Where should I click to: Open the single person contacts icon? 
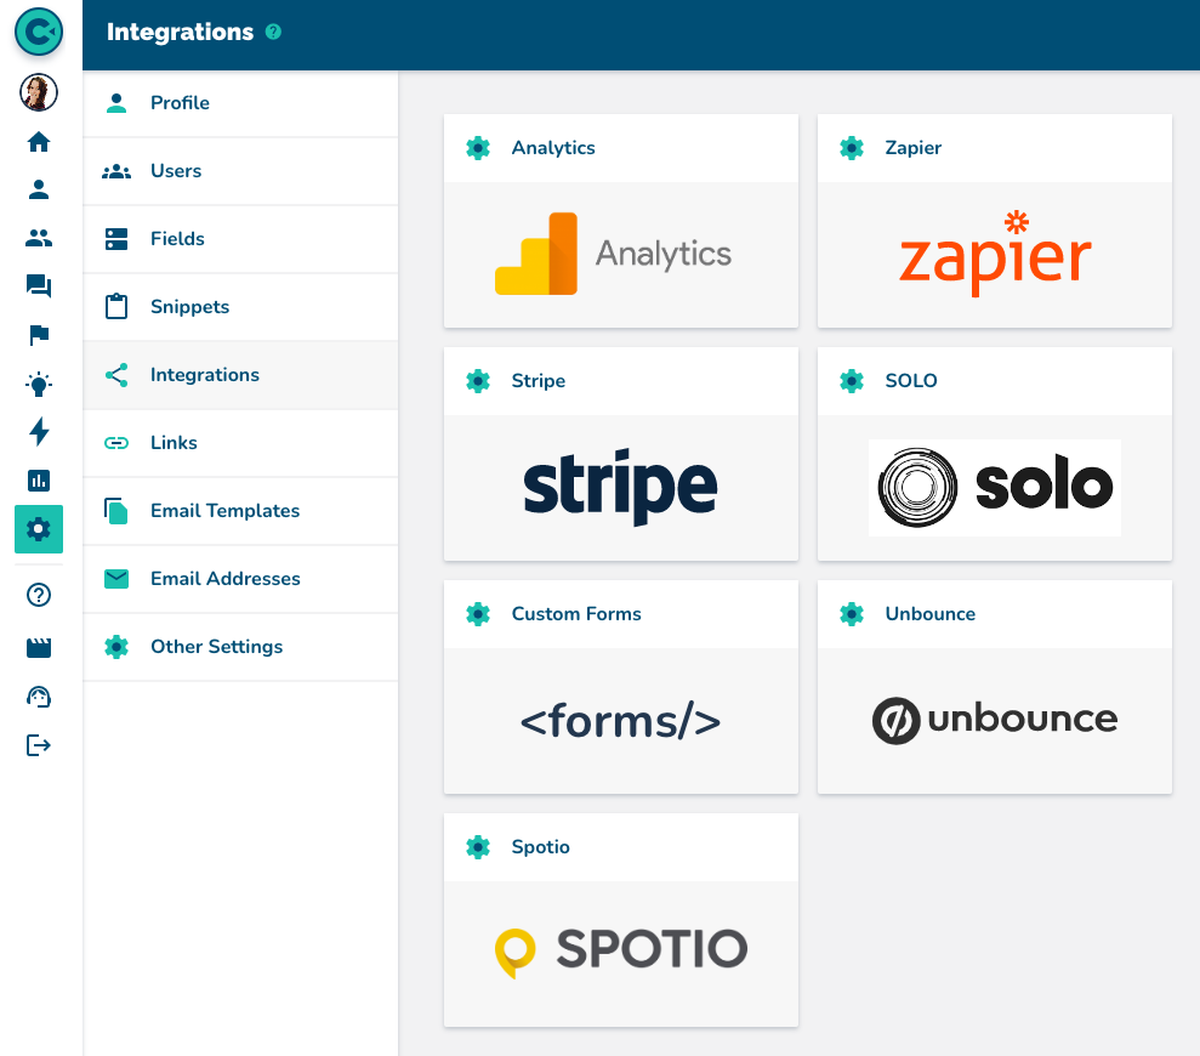(39, 189)
